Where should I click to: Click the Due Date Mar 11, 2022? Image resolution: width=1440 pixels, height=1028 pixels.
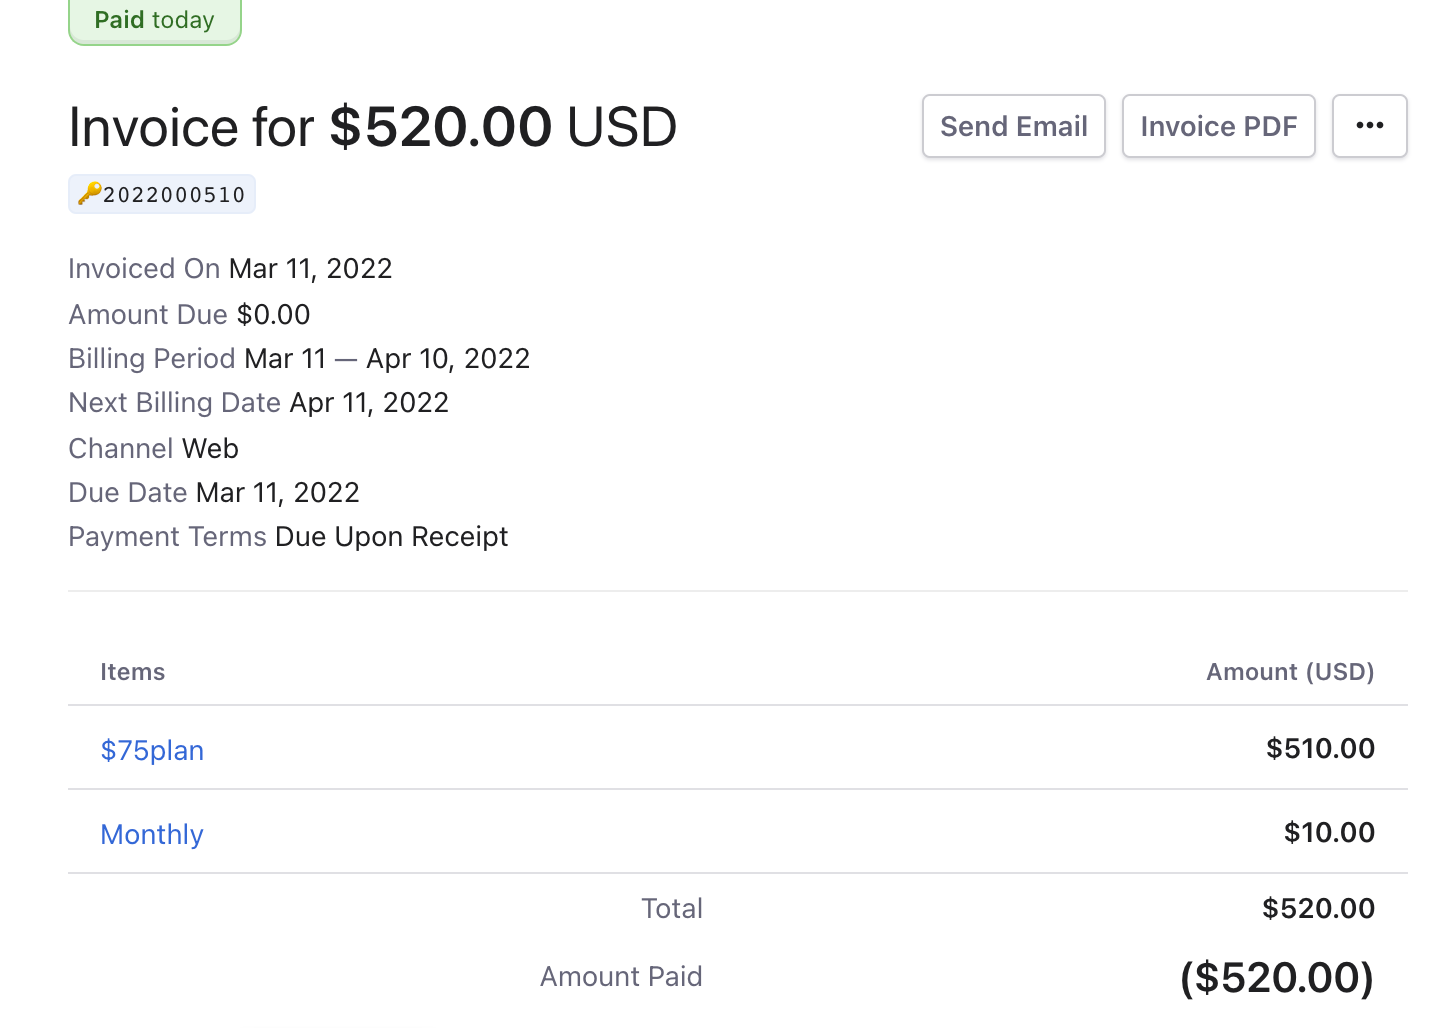pos(277,492)
